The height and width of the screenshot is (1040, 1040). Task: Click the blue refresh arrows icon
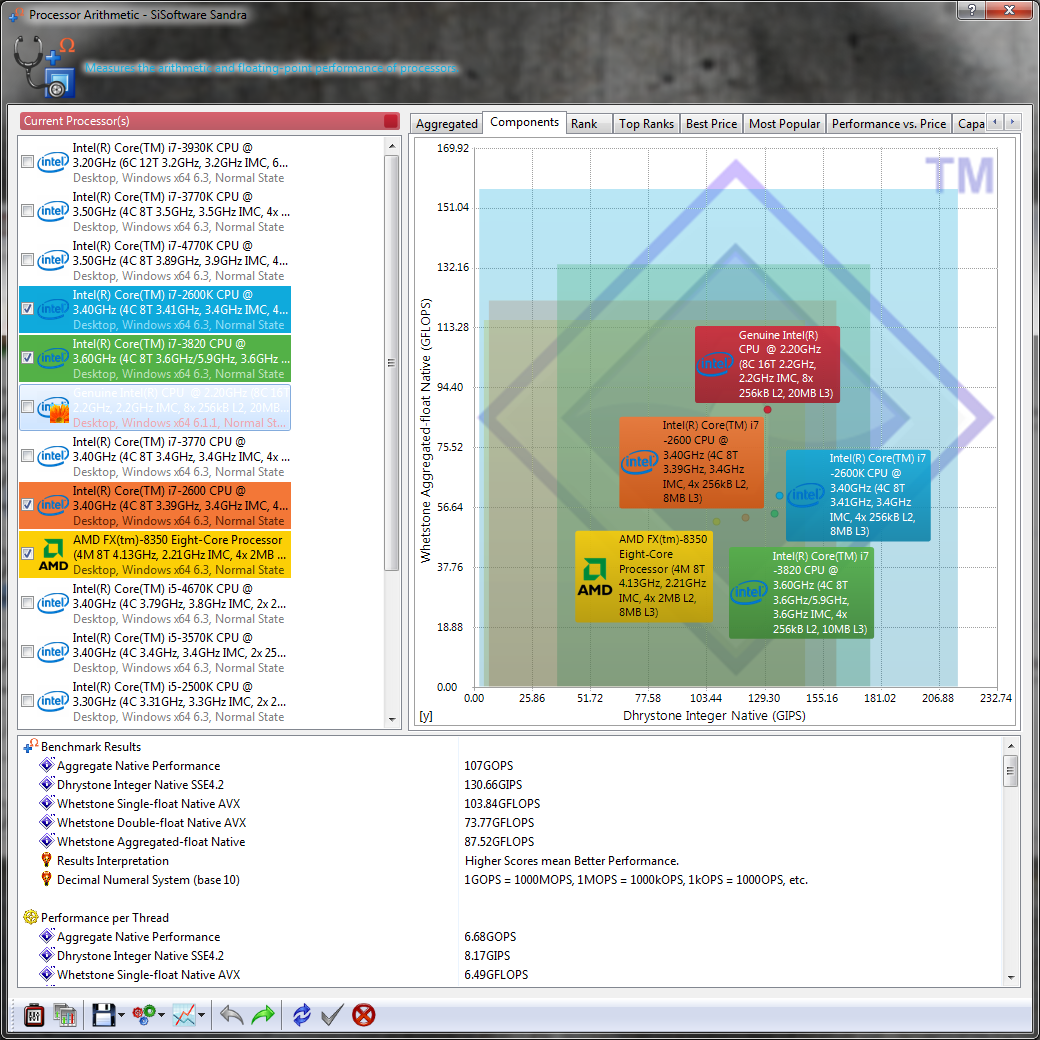(x=302, y=1015)
